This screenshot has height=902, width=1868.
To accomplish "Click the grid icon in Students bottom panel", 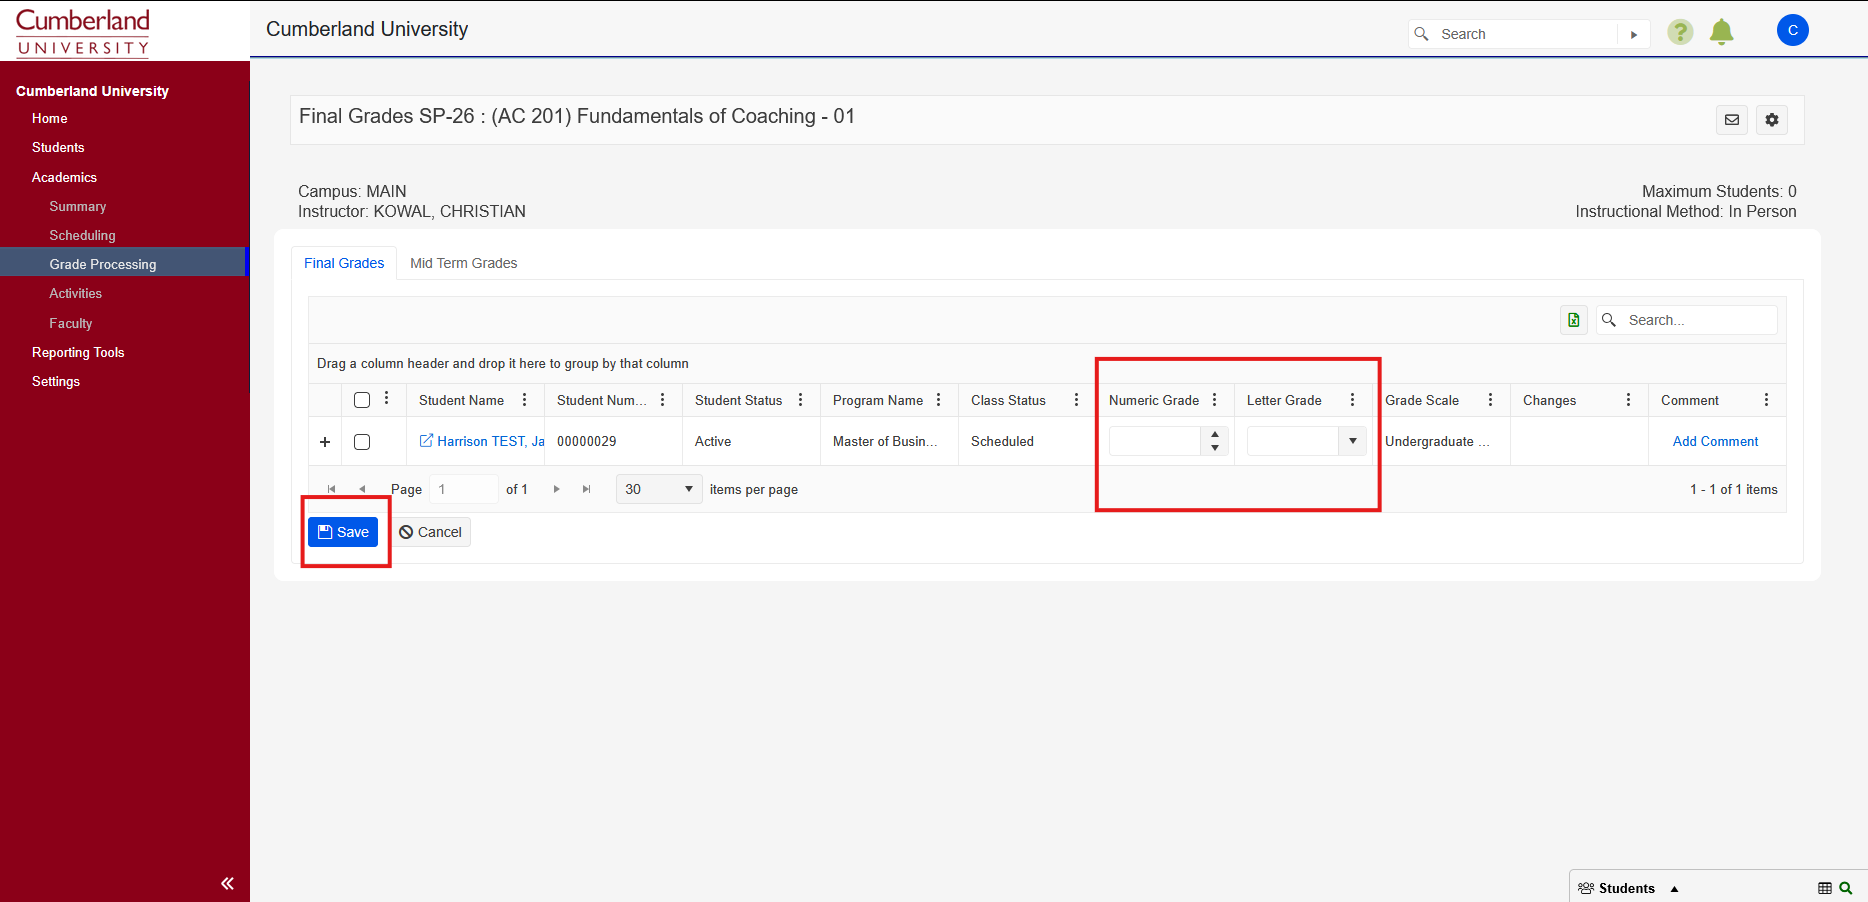I will tap(1825, 888).
